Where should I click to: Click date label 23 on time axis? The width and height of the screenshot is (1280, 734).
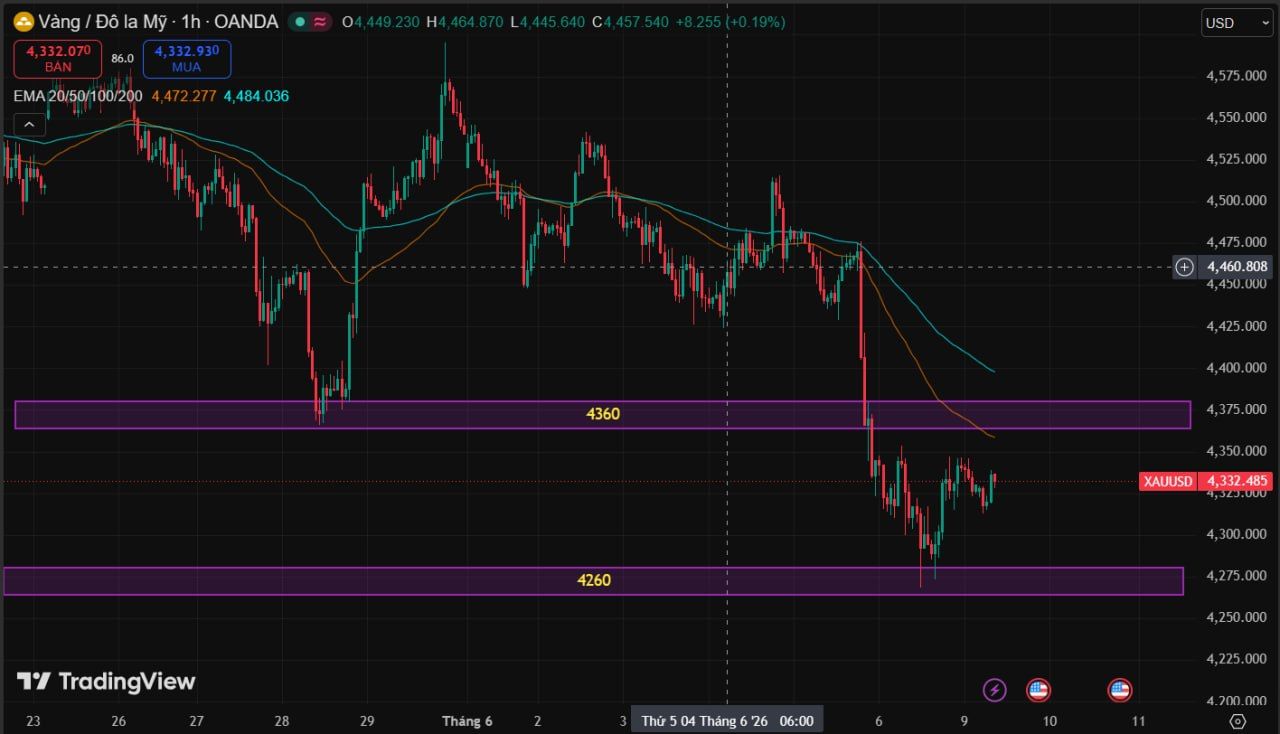[33, 721]
